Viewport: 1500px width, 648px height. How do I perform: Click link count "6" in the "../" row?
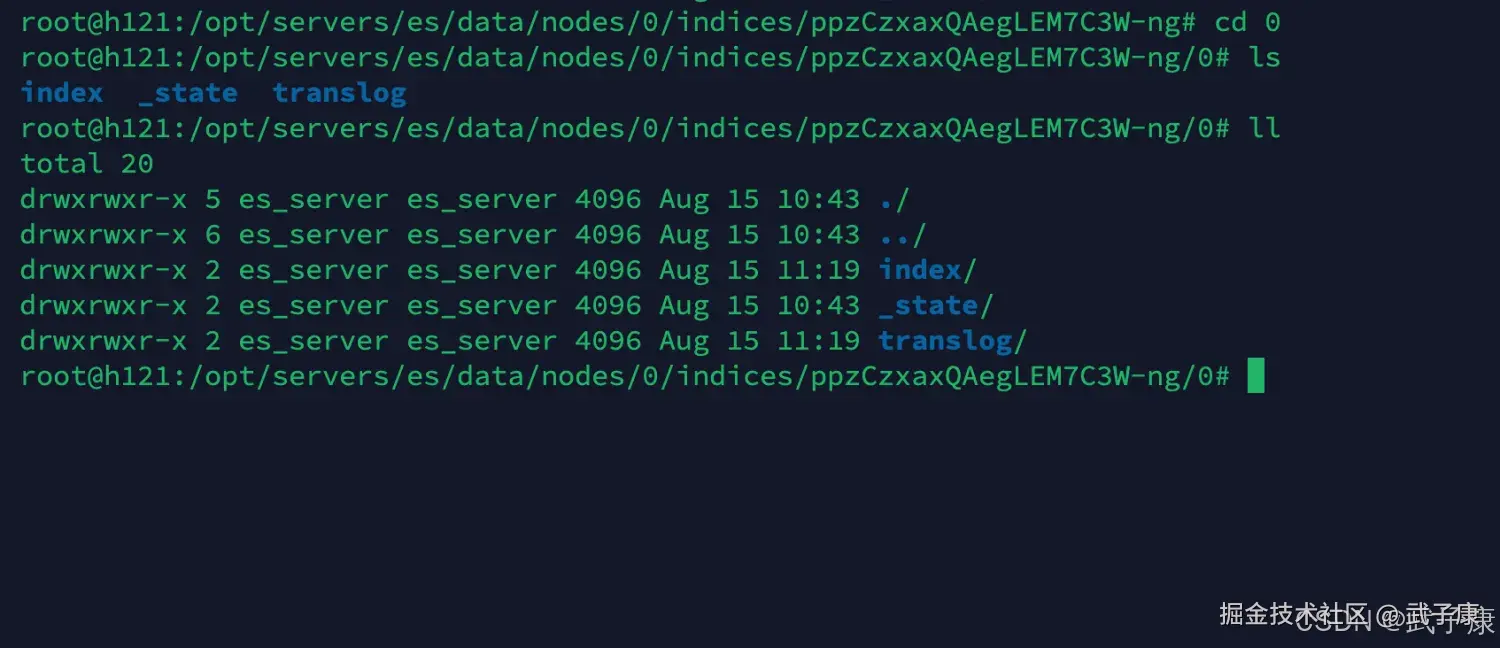tap(213, 234)
